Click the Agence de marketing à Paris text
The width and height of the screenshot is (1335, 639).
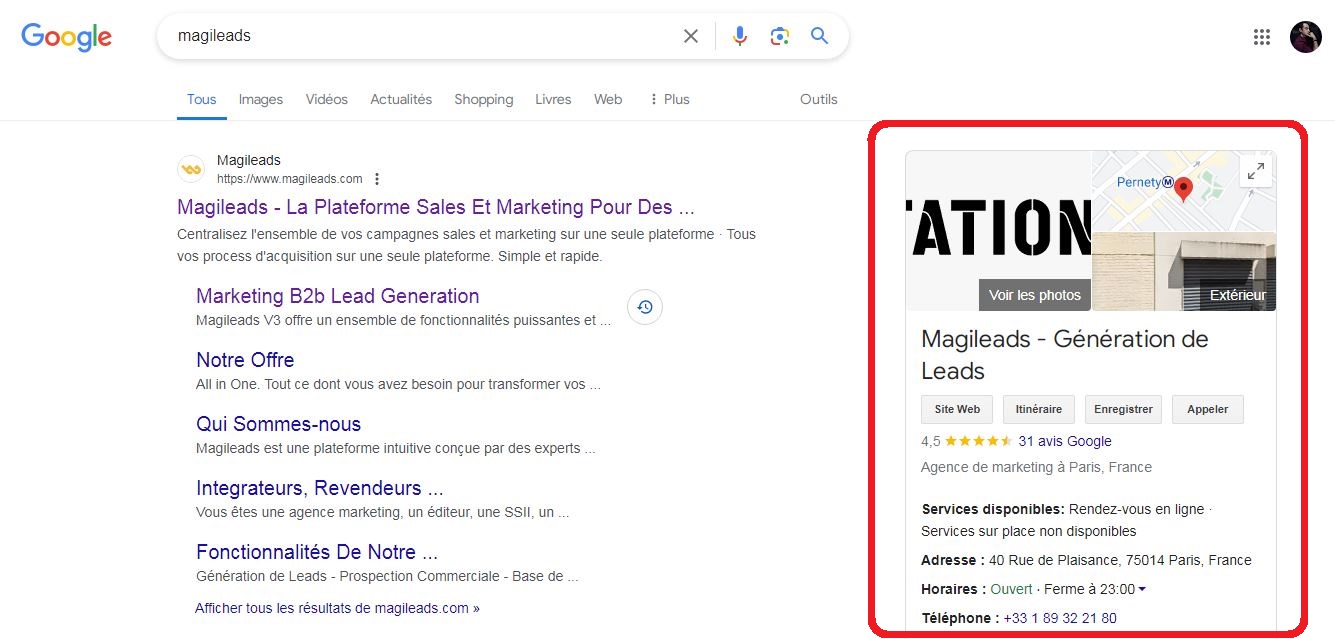pos(1036,467)
